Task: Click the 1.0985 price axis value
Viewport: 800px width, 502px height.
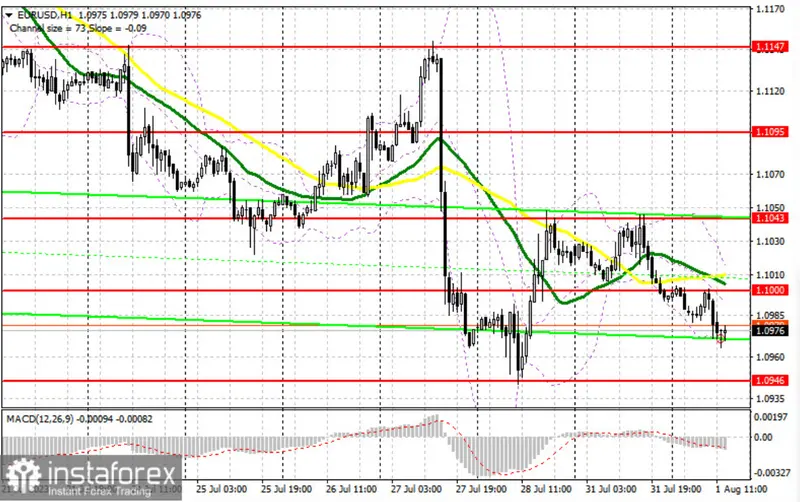Action: pos(770,315)
